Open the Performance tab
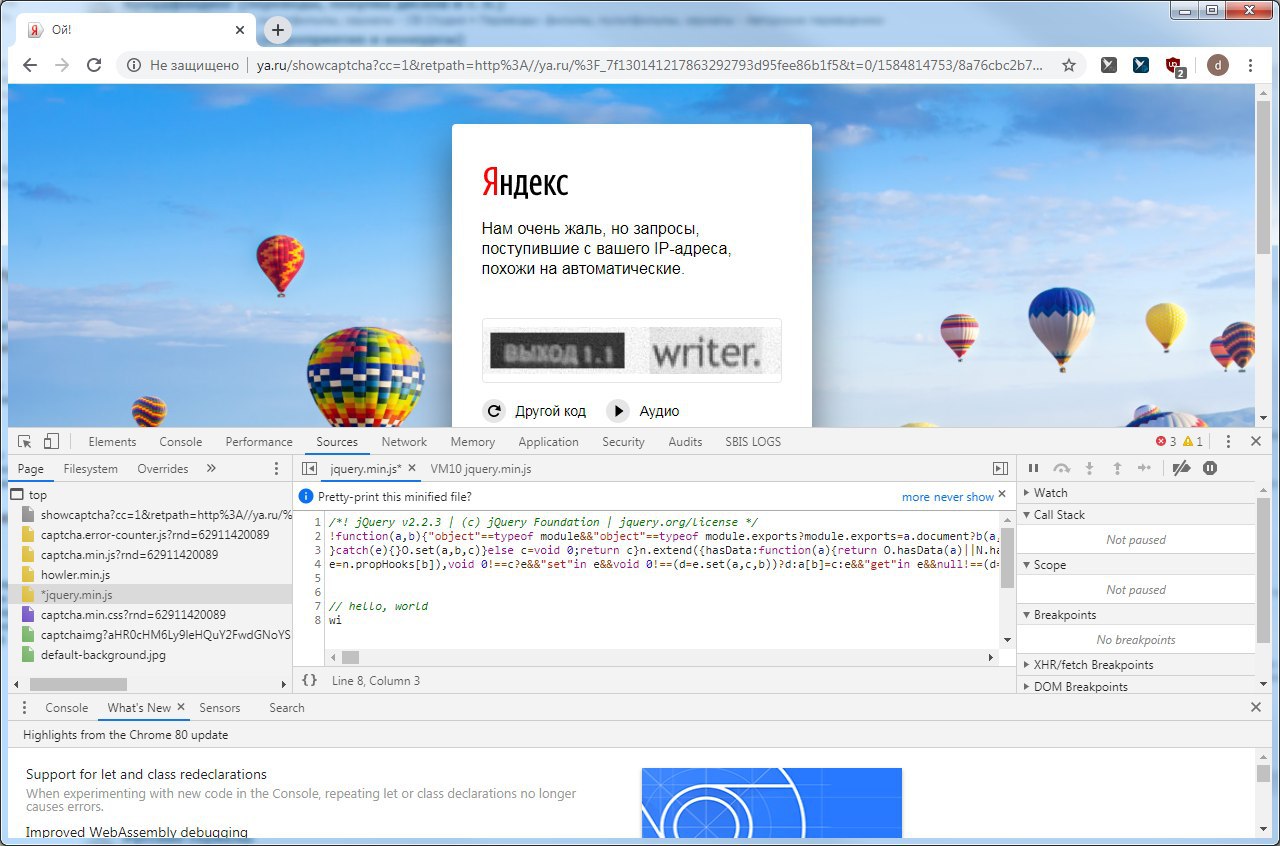 (259, 441)
